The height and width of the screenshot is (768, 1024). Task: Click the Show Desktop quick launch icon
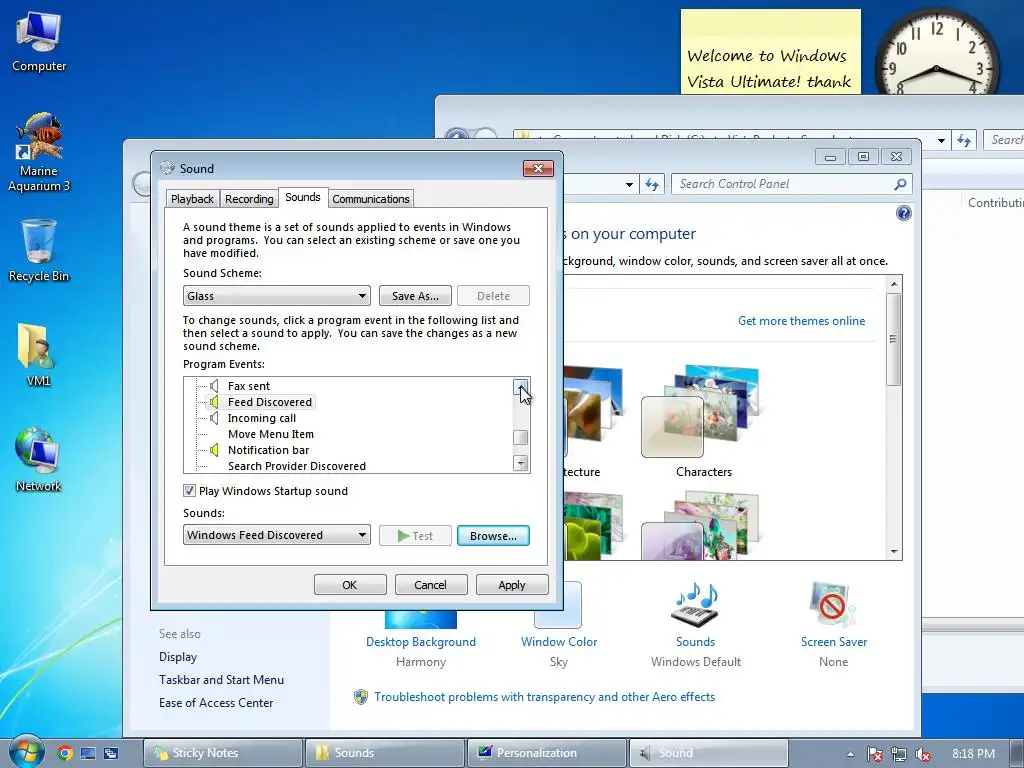pos(88,753)
